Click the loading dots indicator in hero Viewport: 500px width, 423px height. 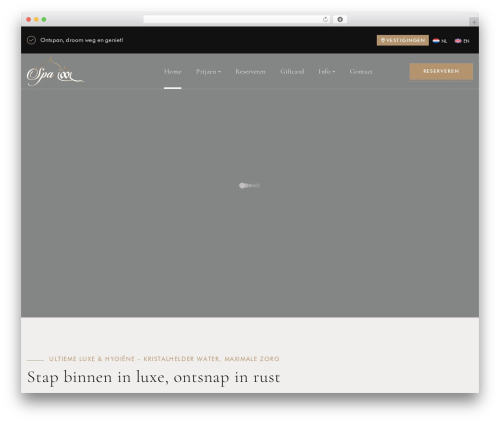click(249, 186)
